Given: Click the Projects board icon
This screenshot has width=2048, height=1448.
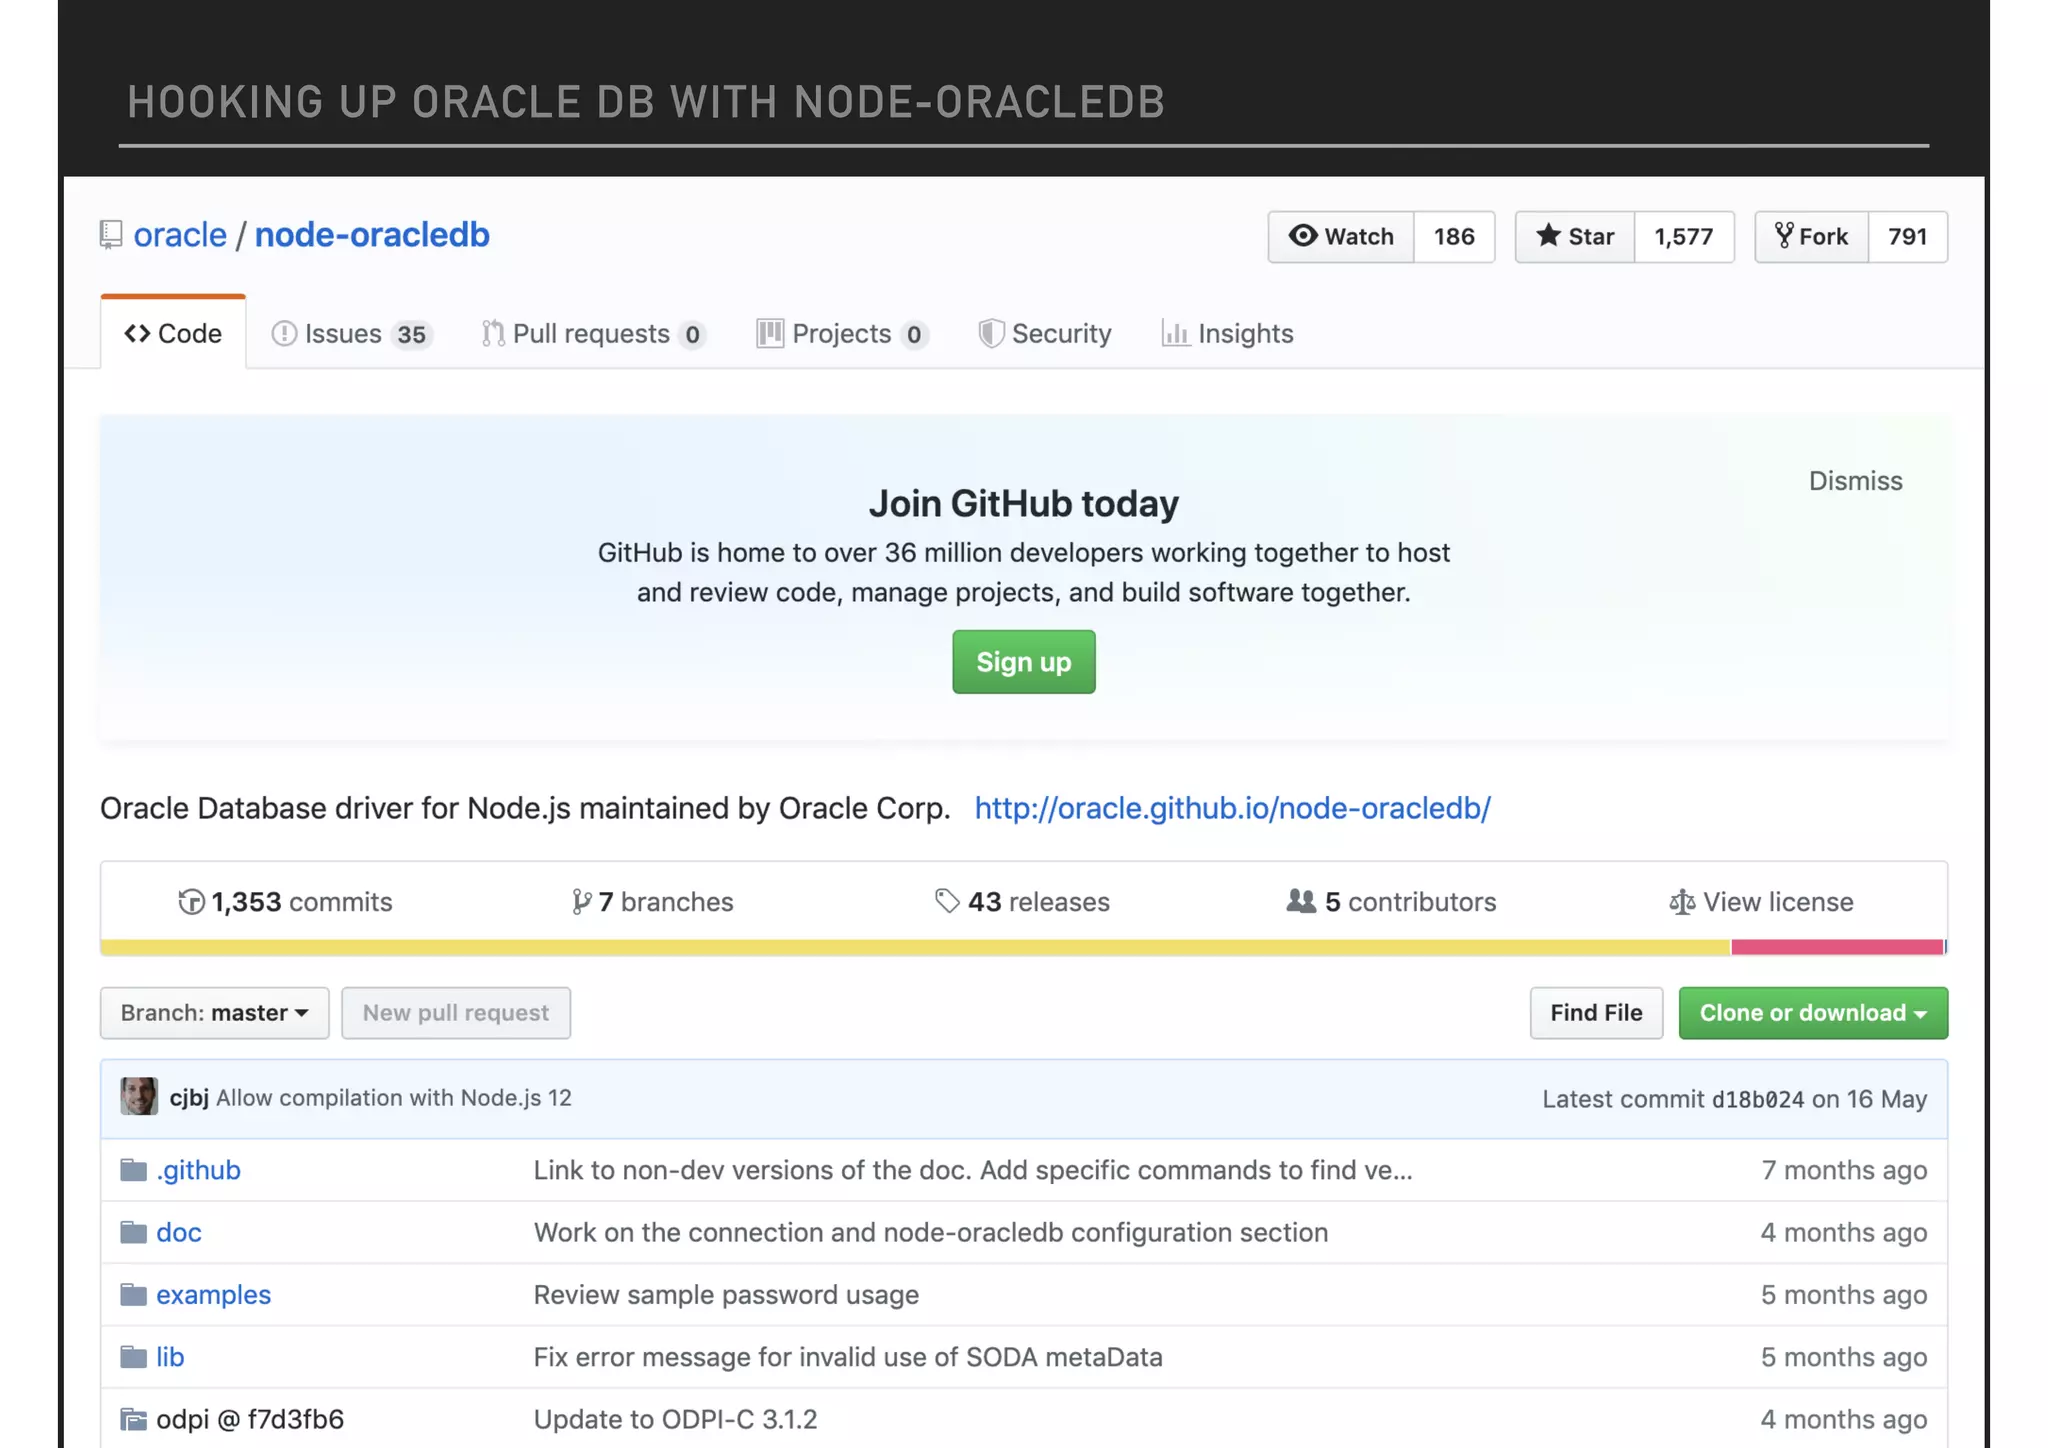Looking at the screenshot, I should click(x=770, y=333).
